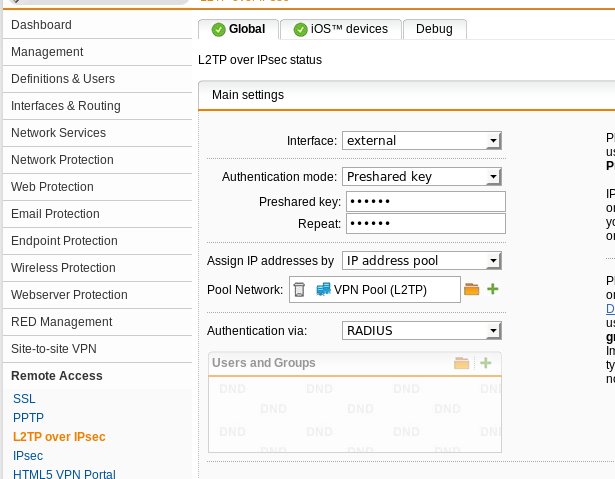Open Wireless Protection menu
This screenshot has width=615, height=479.
pos(97,268)
